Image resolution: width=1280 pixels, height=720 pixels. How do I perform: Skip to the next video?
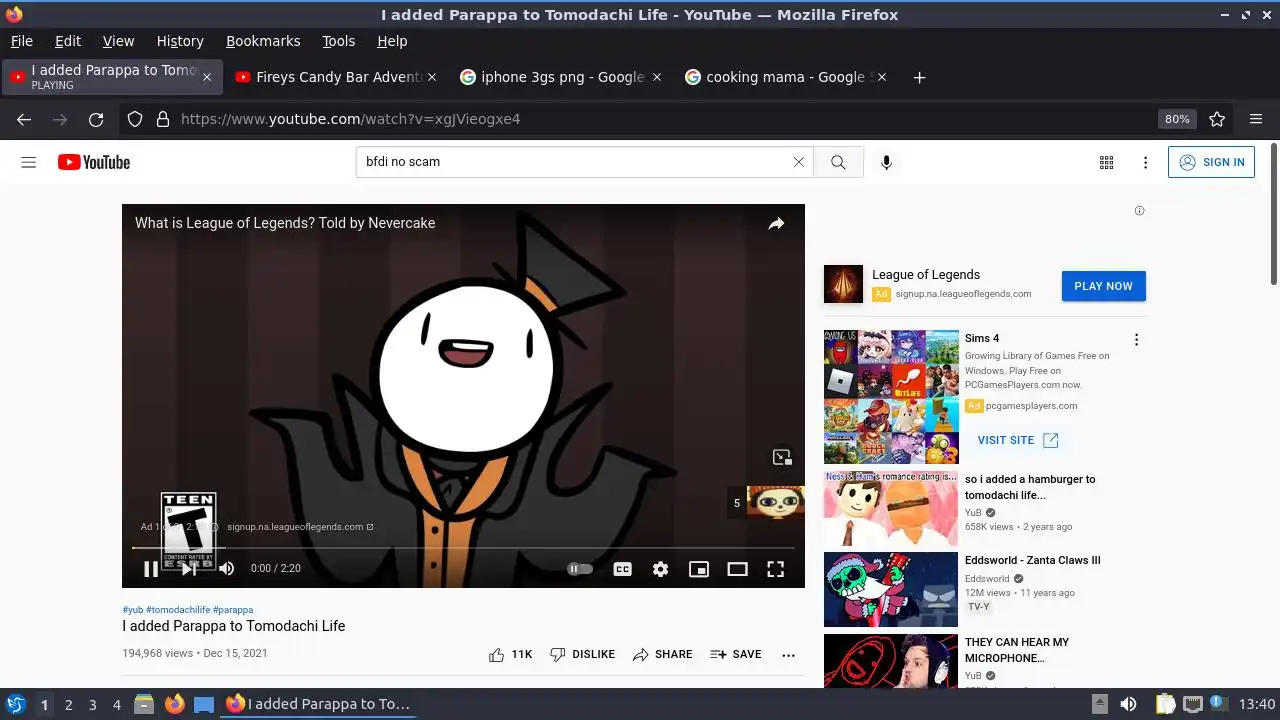point(189,569)
